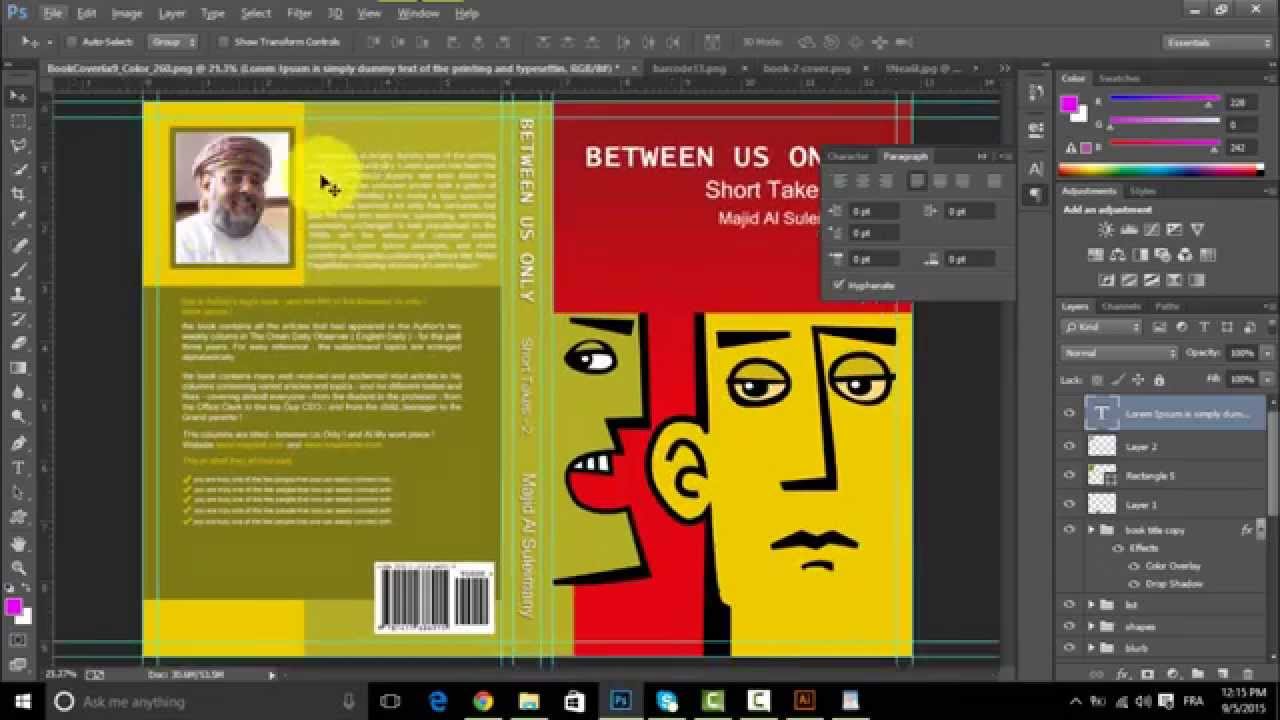The image size is (1280, 720).
Task: Switch to the Swatches tab
Action: (1119, 78)
